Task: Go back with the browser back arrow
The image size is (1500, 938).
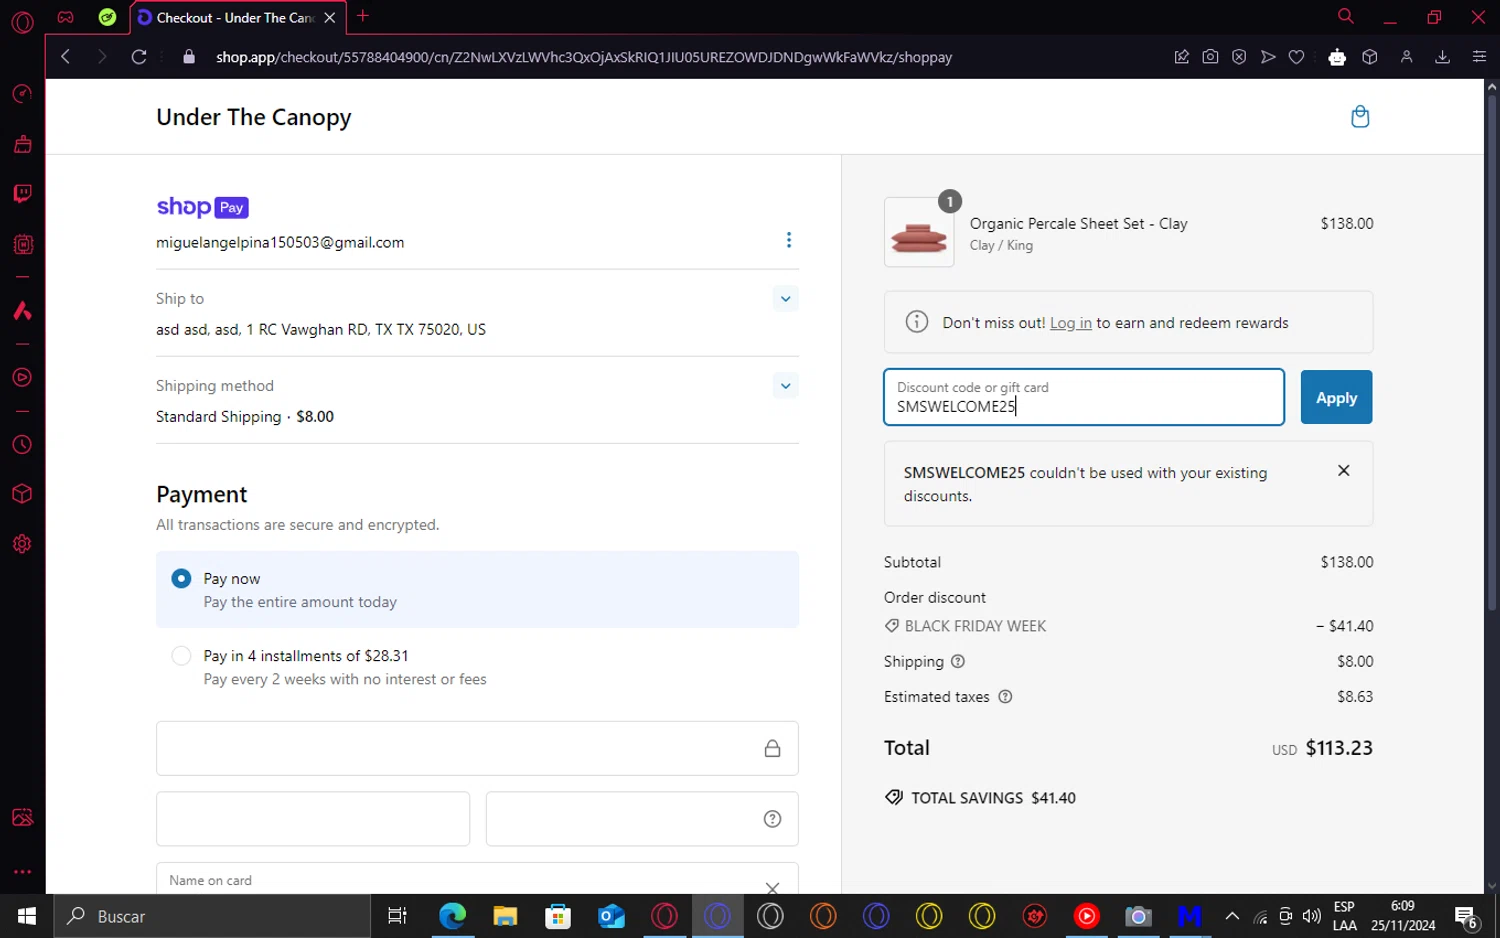Action: tap(66, 57)
